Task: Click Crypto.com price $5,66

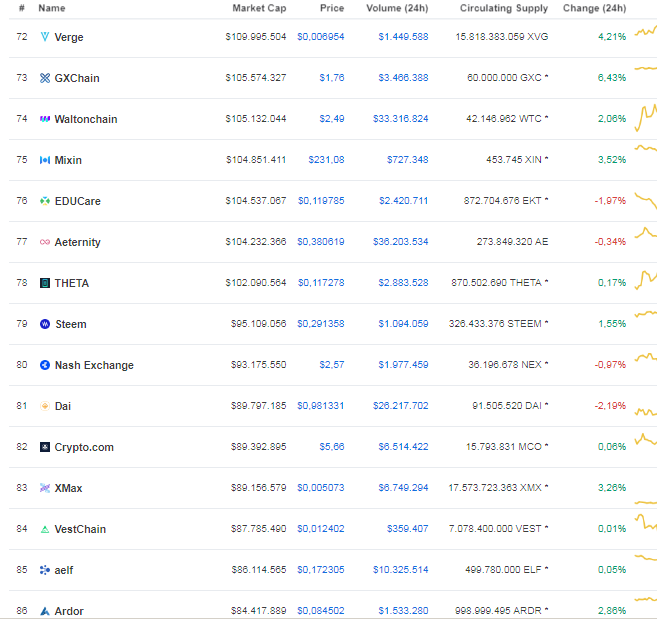Action: point(331,447)
